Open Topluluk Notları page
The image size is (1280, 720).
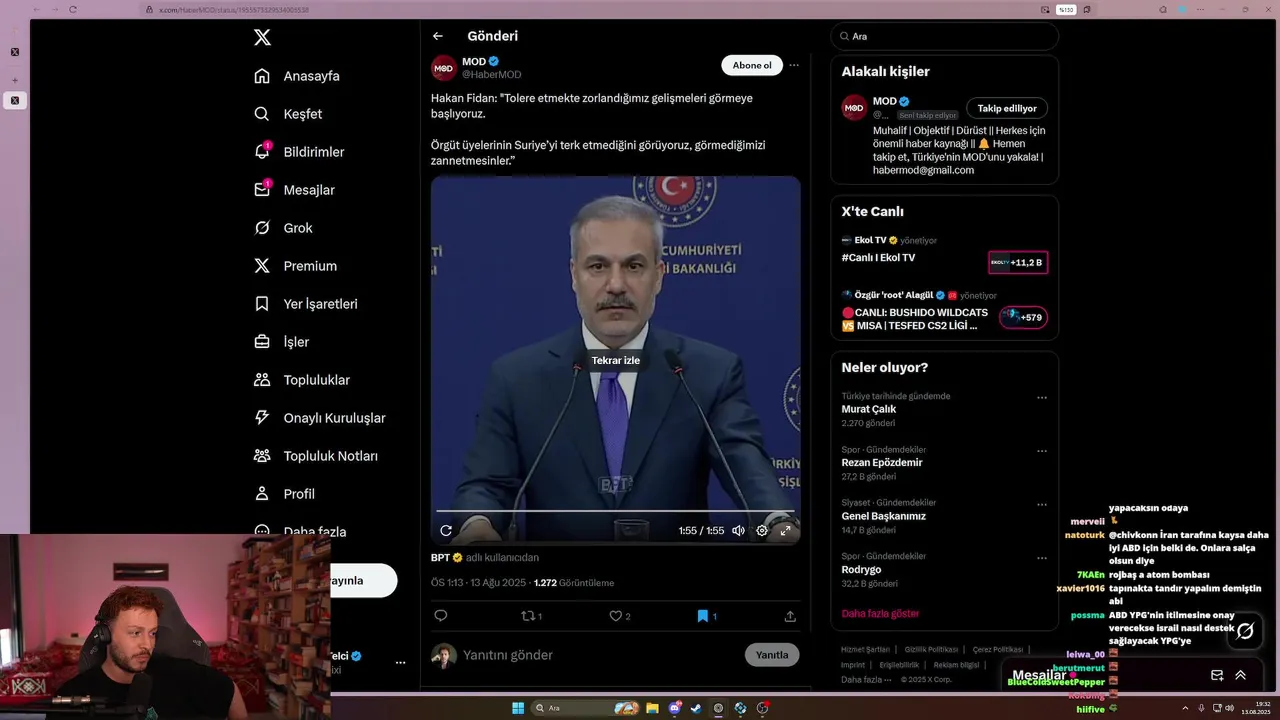tap(315, 456)
